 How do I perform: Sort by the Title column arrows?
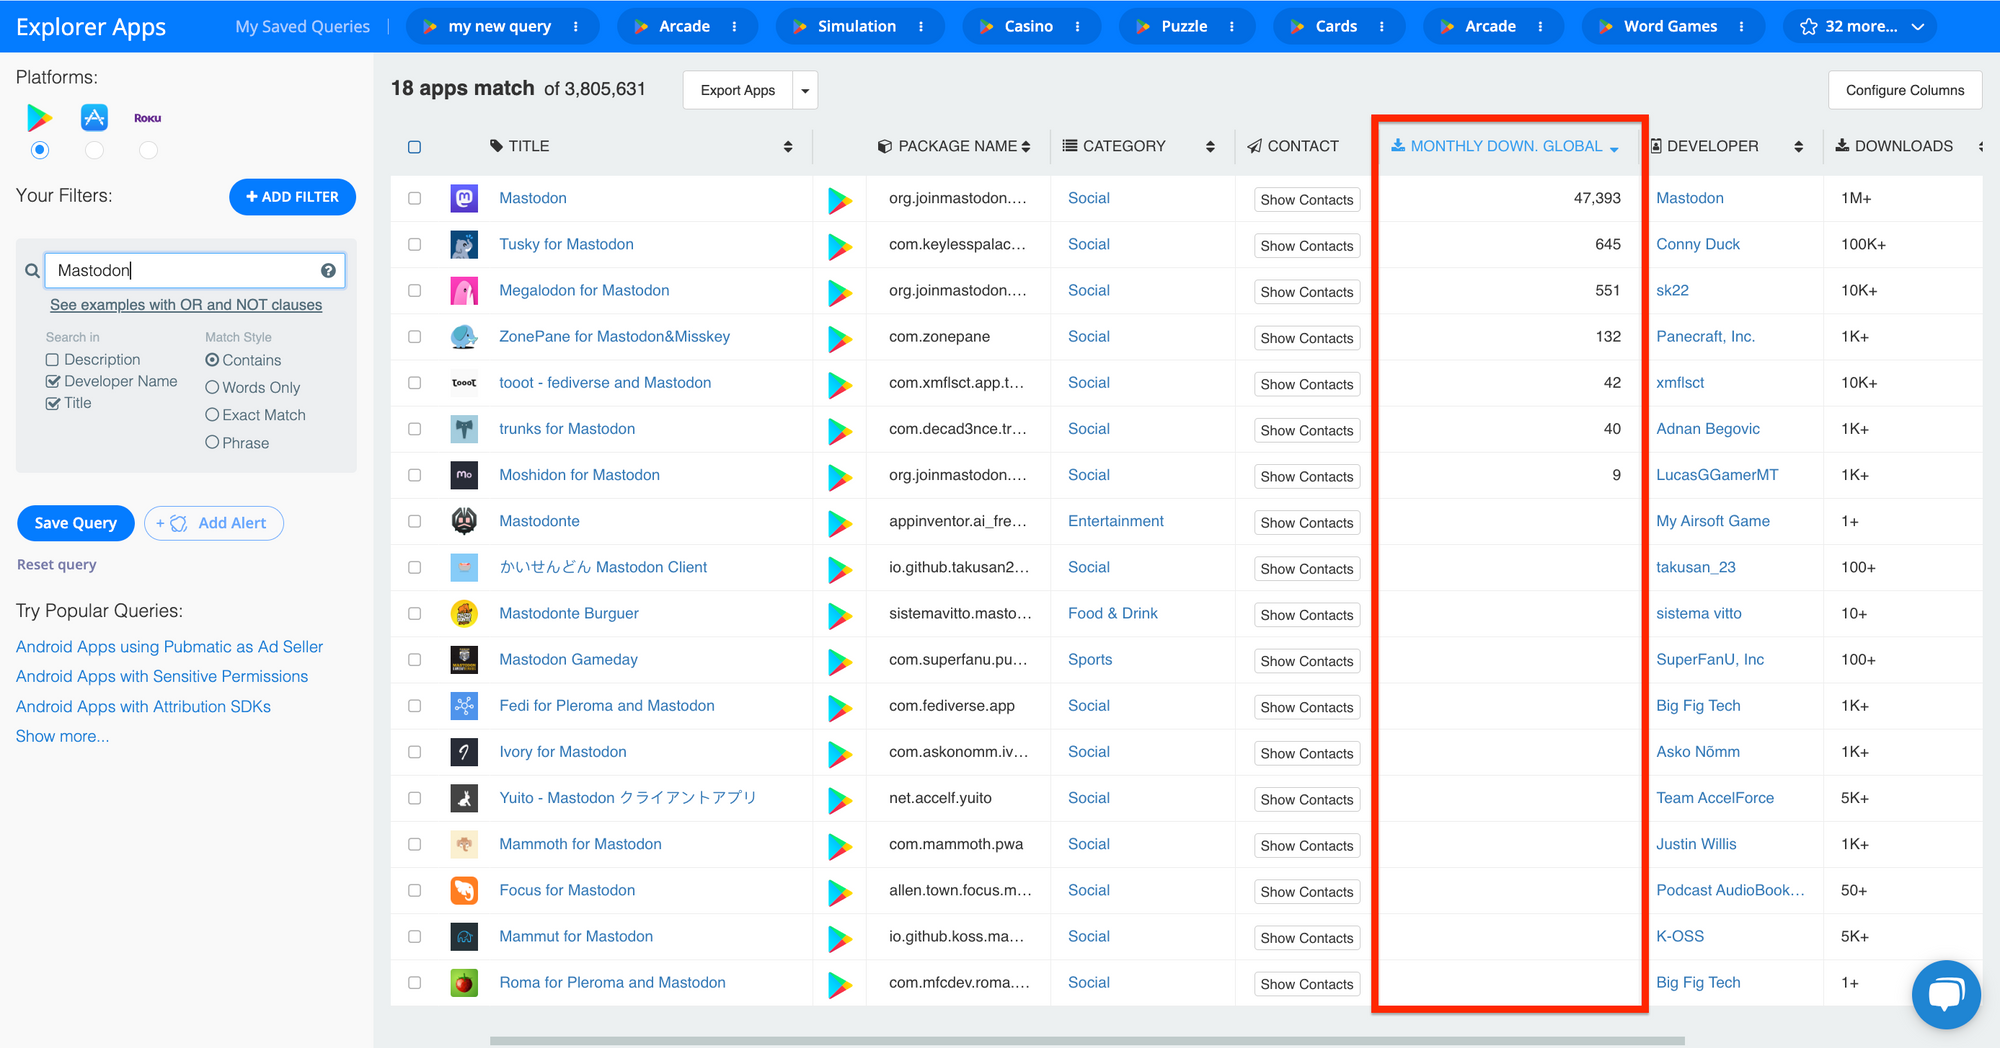788,147
